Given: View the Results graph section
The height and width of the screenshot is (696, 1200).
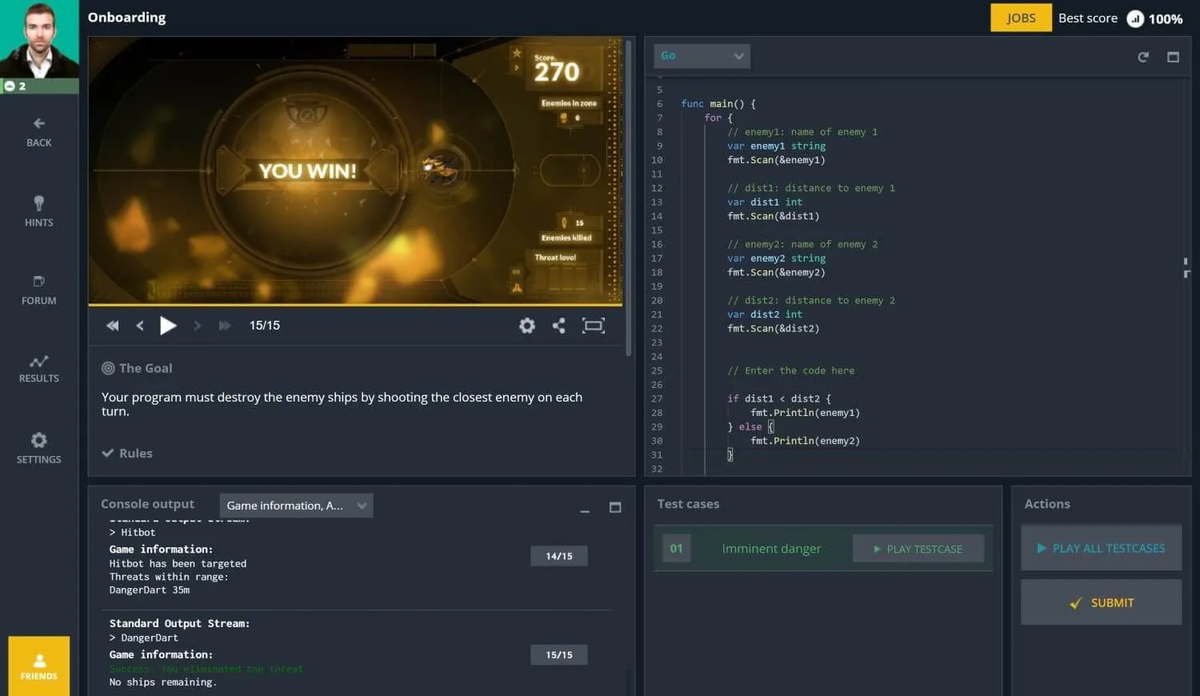Looking at the screenshot, I should pyautogui.click(x=39, y=368).
